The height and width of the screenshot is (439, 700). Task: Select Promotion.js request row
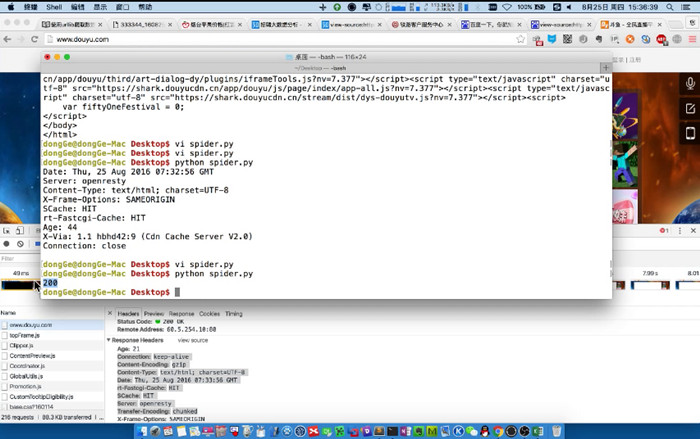pos(52,387)
